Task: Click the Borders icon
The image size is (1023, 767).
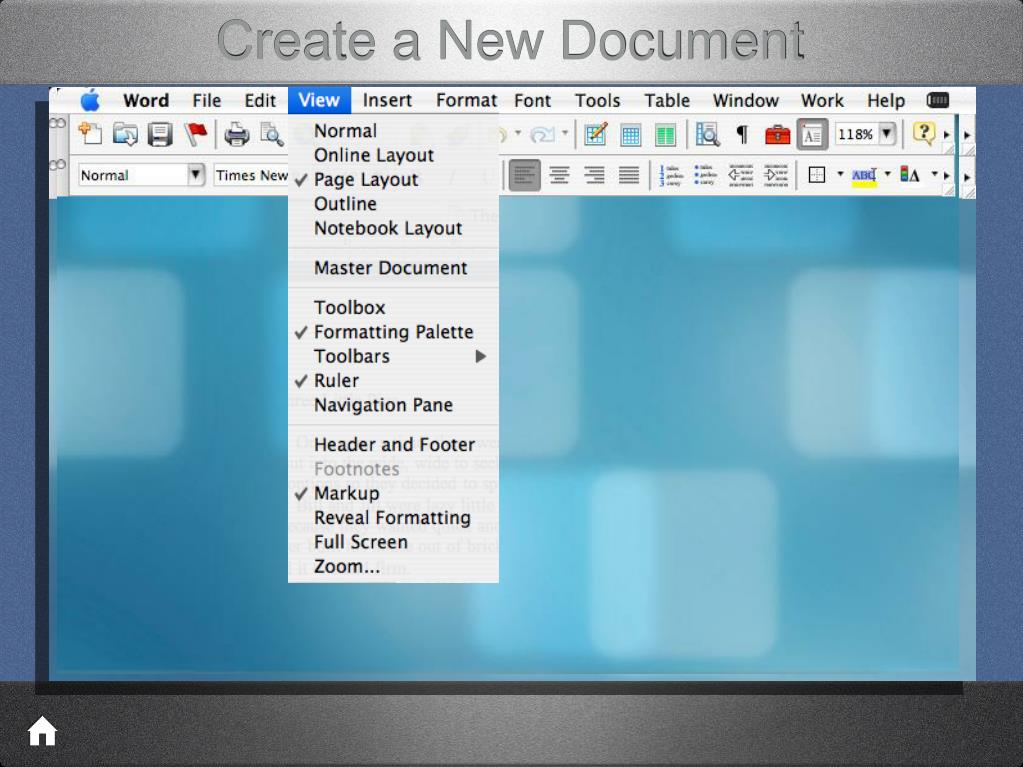Action: click(817, 175)
